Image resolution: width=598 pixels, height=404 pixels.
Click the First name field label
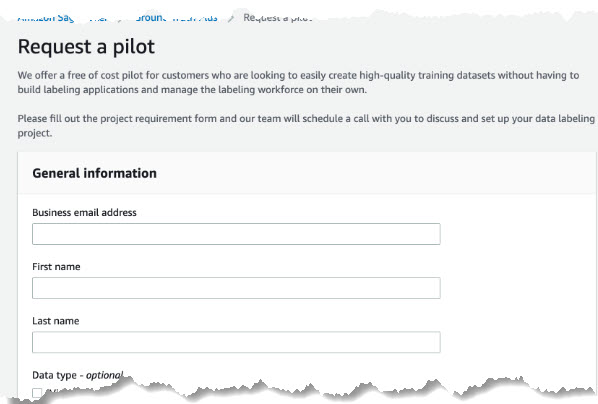click(x=56, y=267)
